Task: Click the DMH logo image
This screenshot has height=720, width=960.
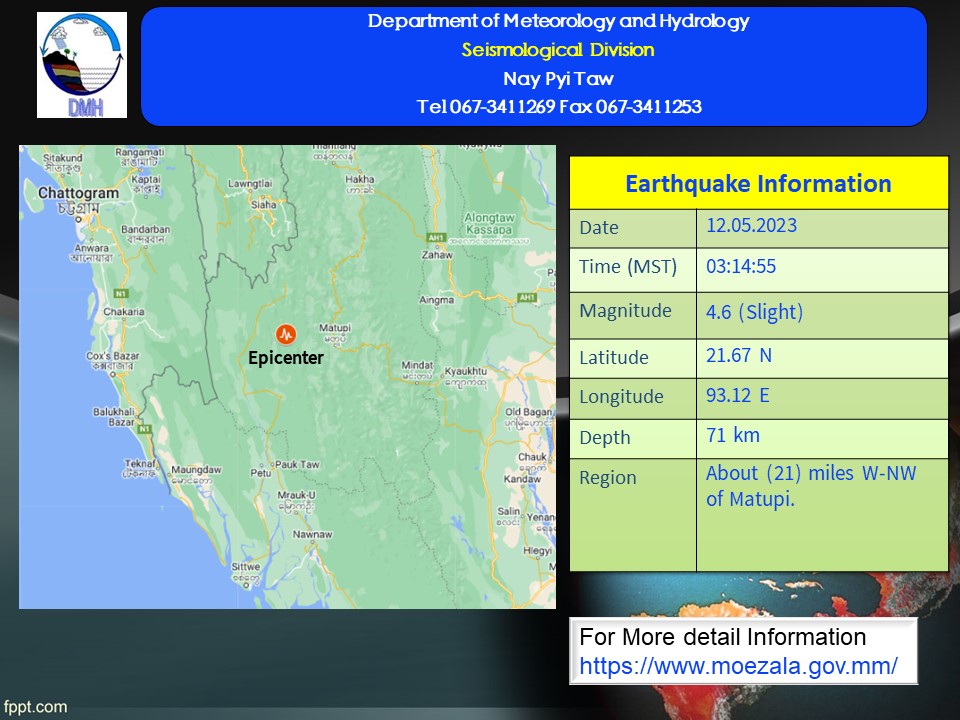Action: [81, 65]
